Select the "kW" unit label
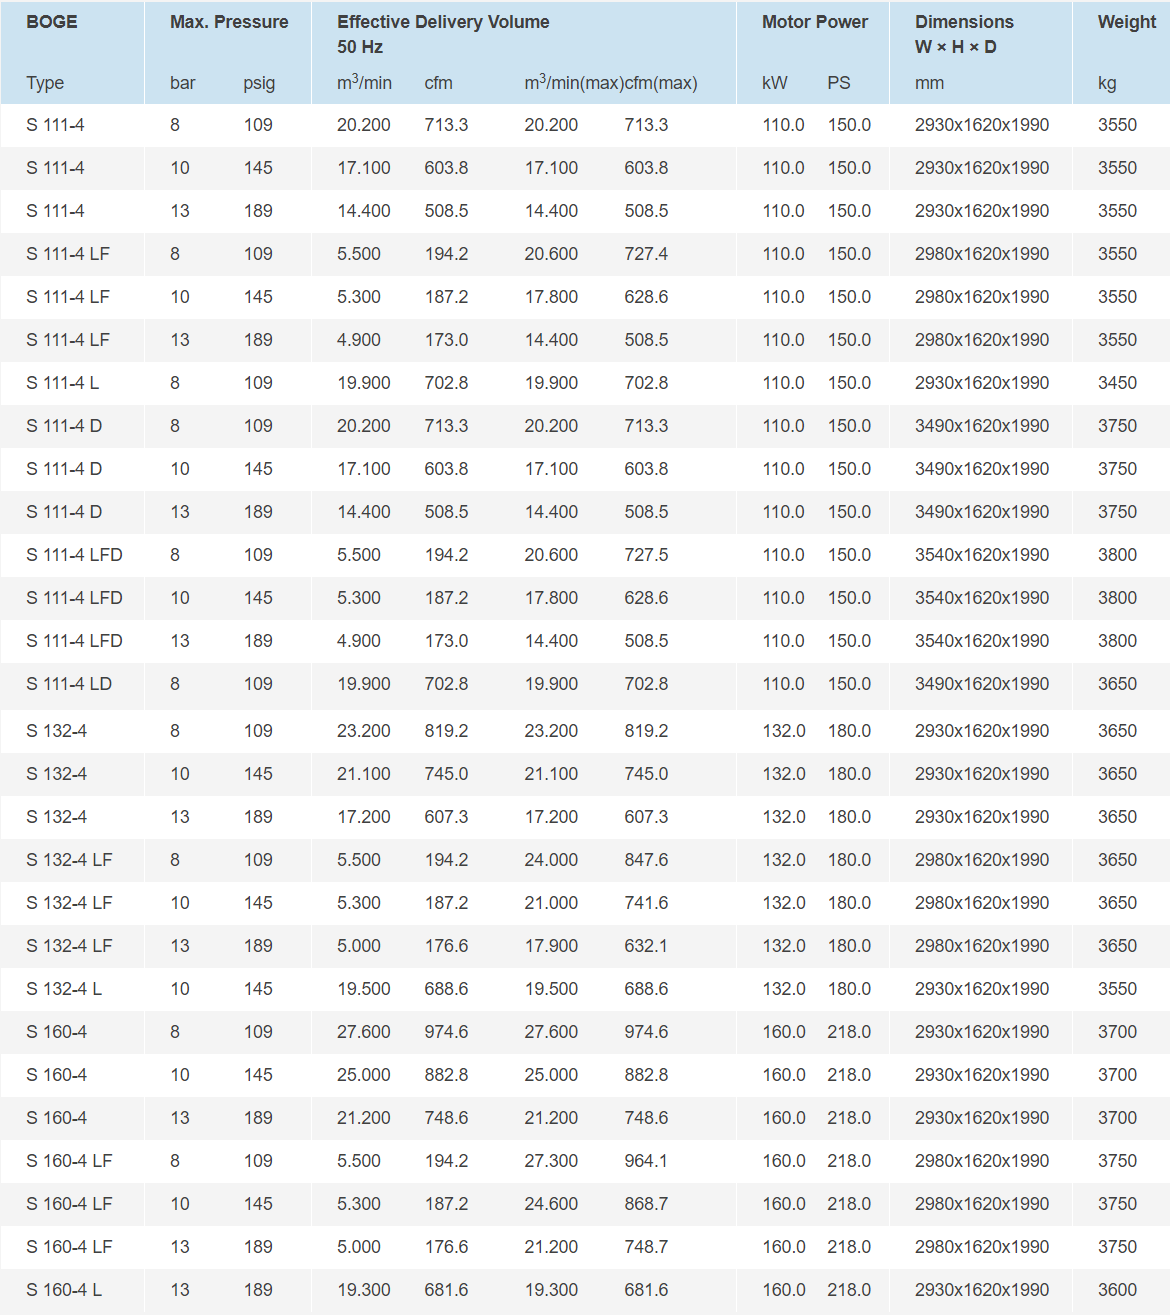Screen dimensions: 1170x1315 (775, 83)
